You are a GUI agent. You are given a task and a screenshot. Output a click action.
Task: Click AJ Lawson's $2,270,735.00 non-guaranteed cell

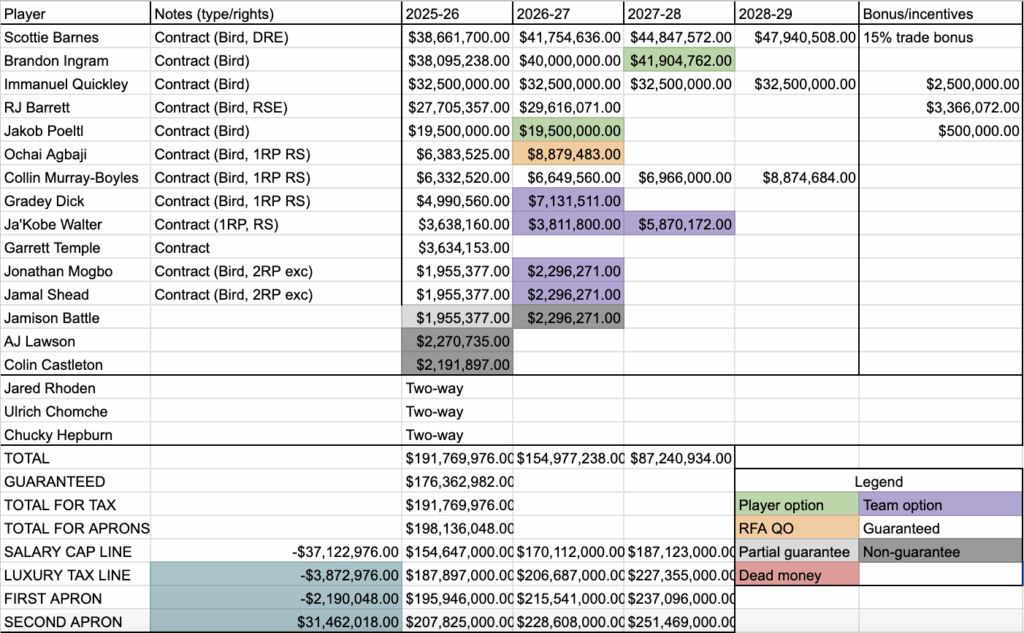coord(457,342)
